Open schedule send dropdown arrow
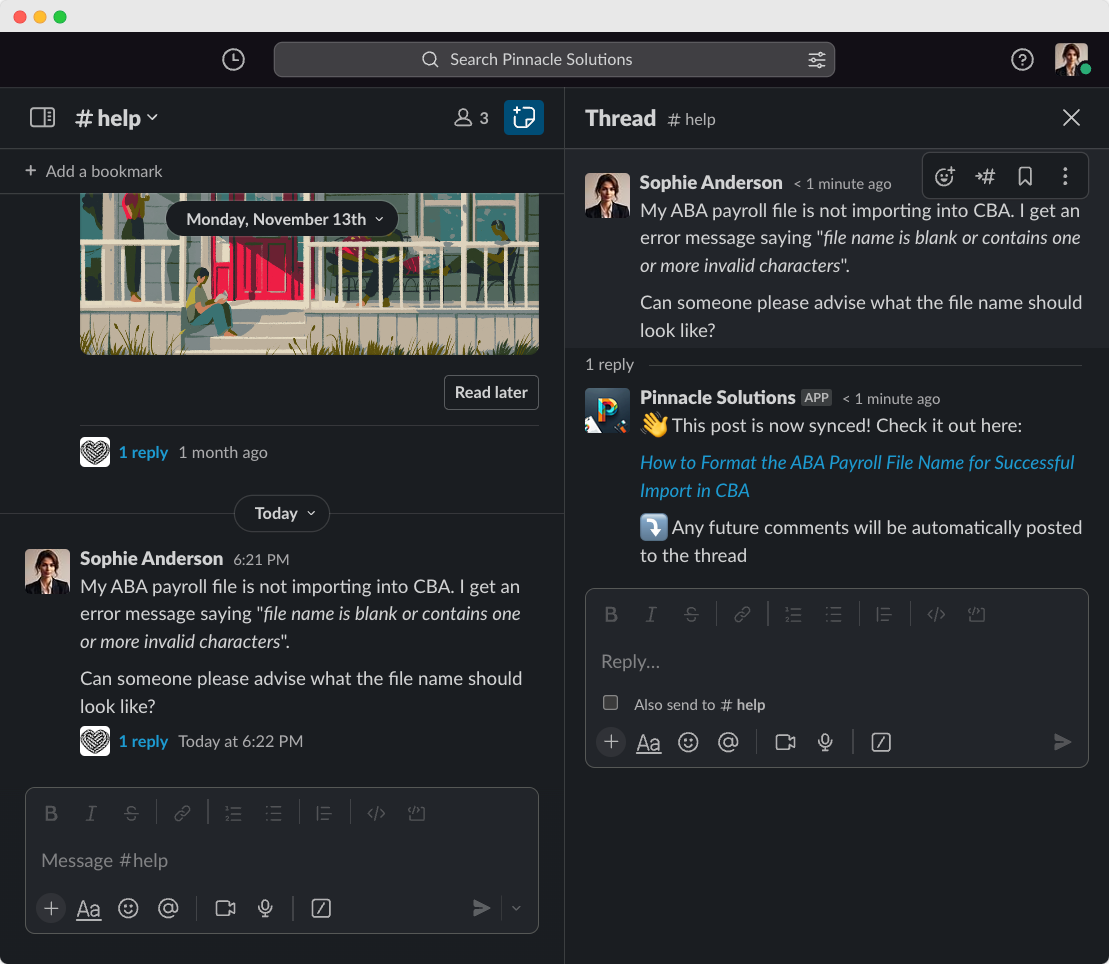This screenshot has width=1109, height=964. click(x=516, y=908)
